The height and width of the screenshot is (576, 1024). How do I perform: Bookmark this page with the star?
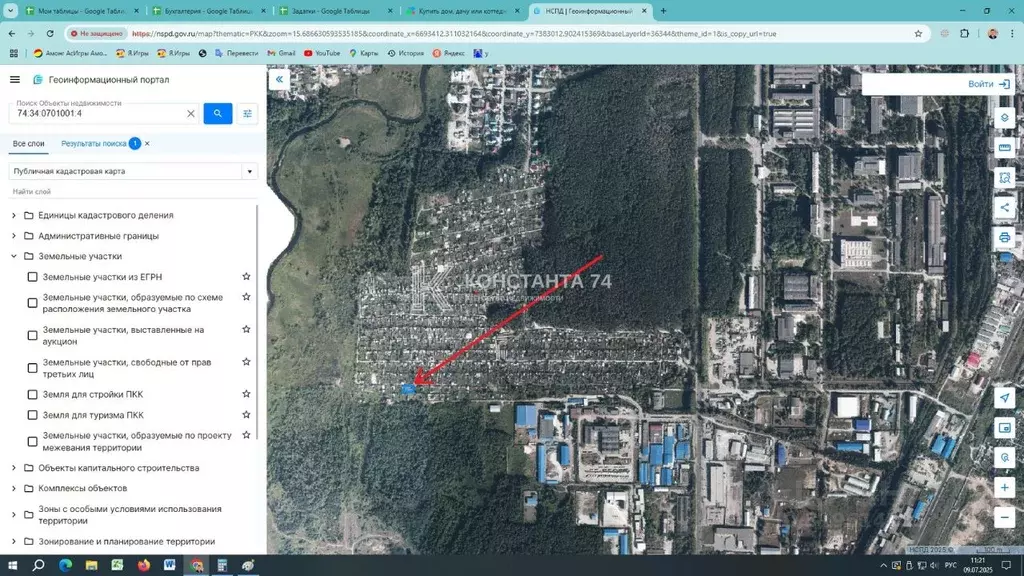918,33
